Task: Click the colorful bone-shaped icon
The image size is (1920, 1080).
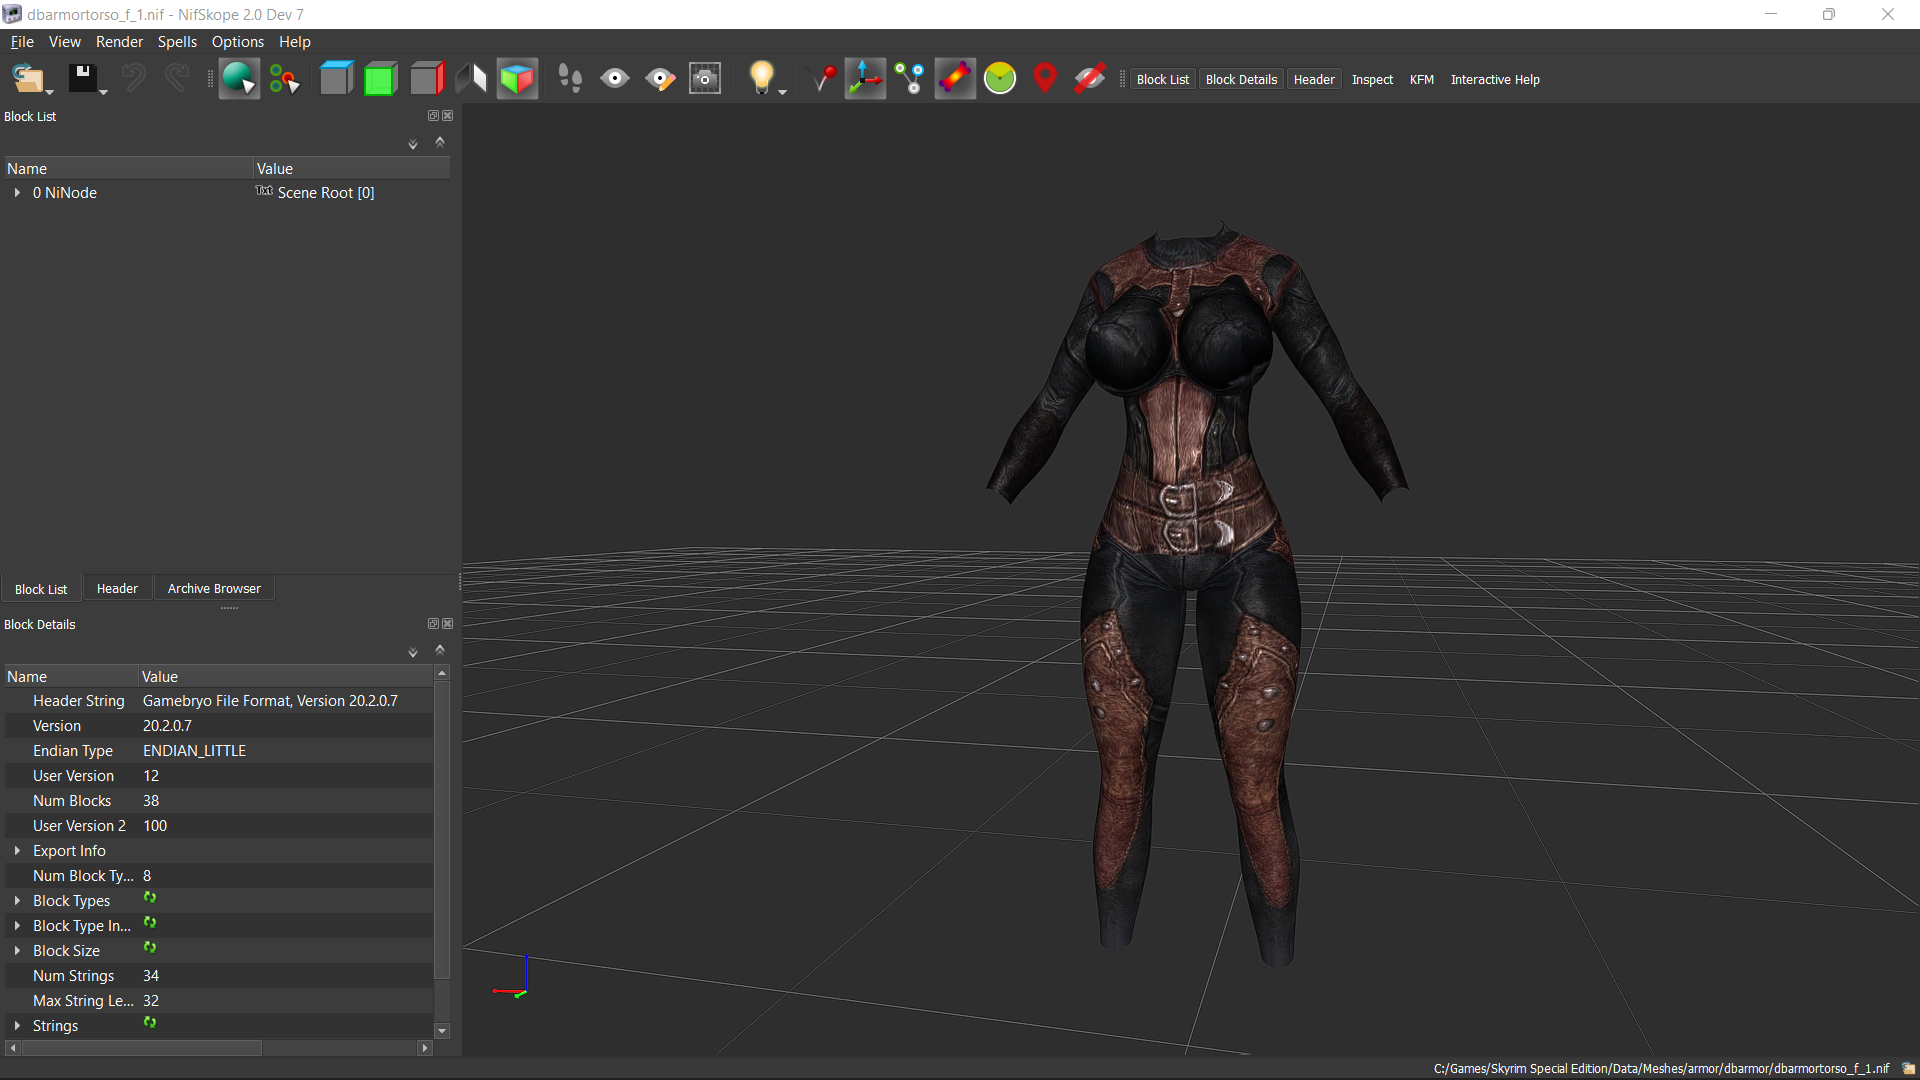Action: coord(955,79)
